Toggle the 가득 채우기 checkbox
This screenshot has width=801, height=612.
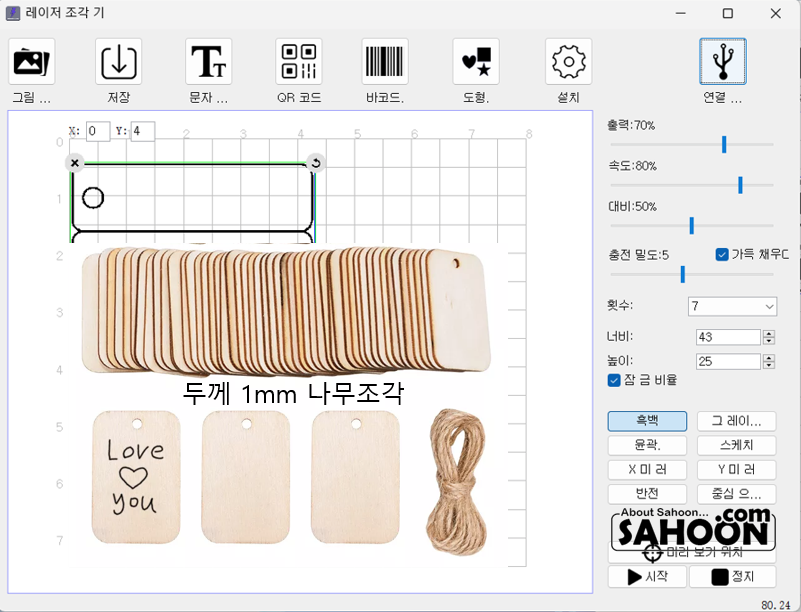(x=722, y=254)
